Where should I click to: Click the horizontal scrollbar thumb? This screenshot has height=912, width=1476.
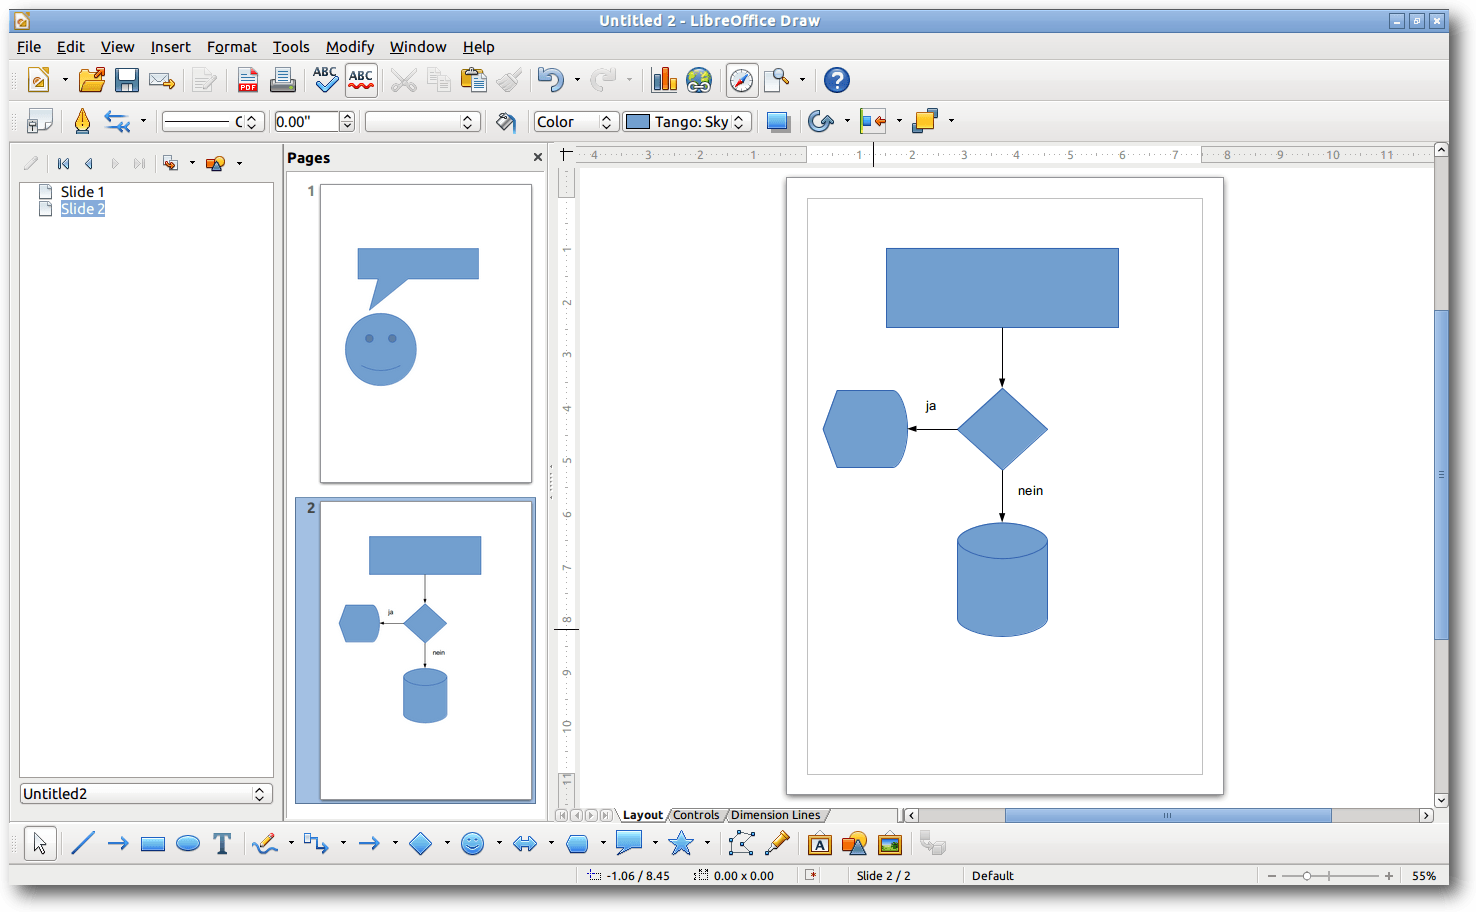tap(1168, 815)
